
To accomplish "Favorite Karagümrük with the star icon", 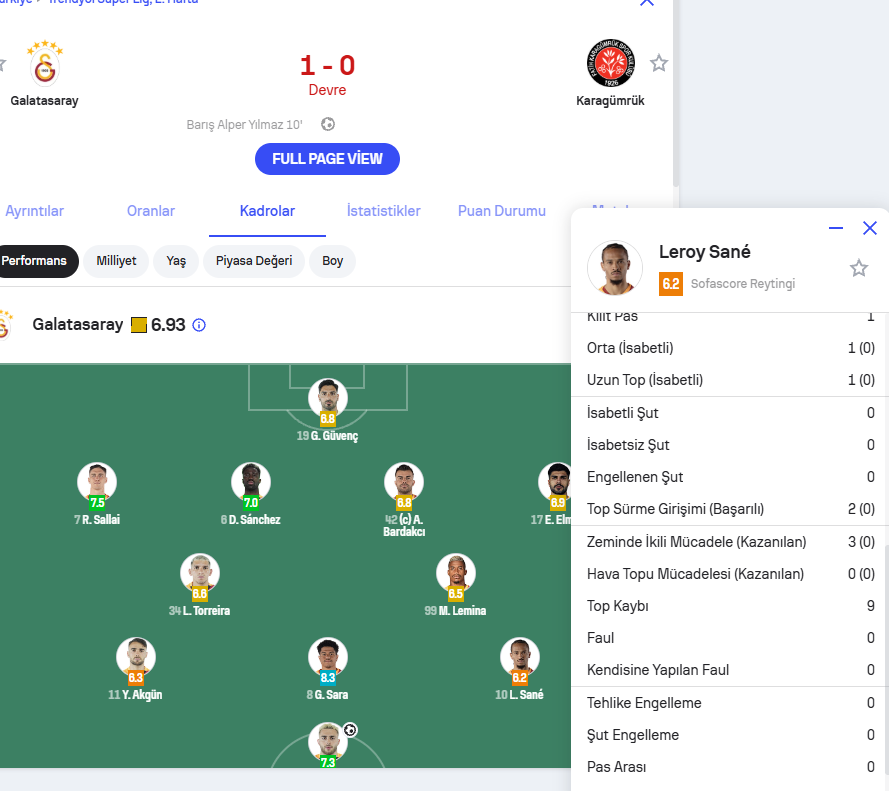I will click(658, 63).
